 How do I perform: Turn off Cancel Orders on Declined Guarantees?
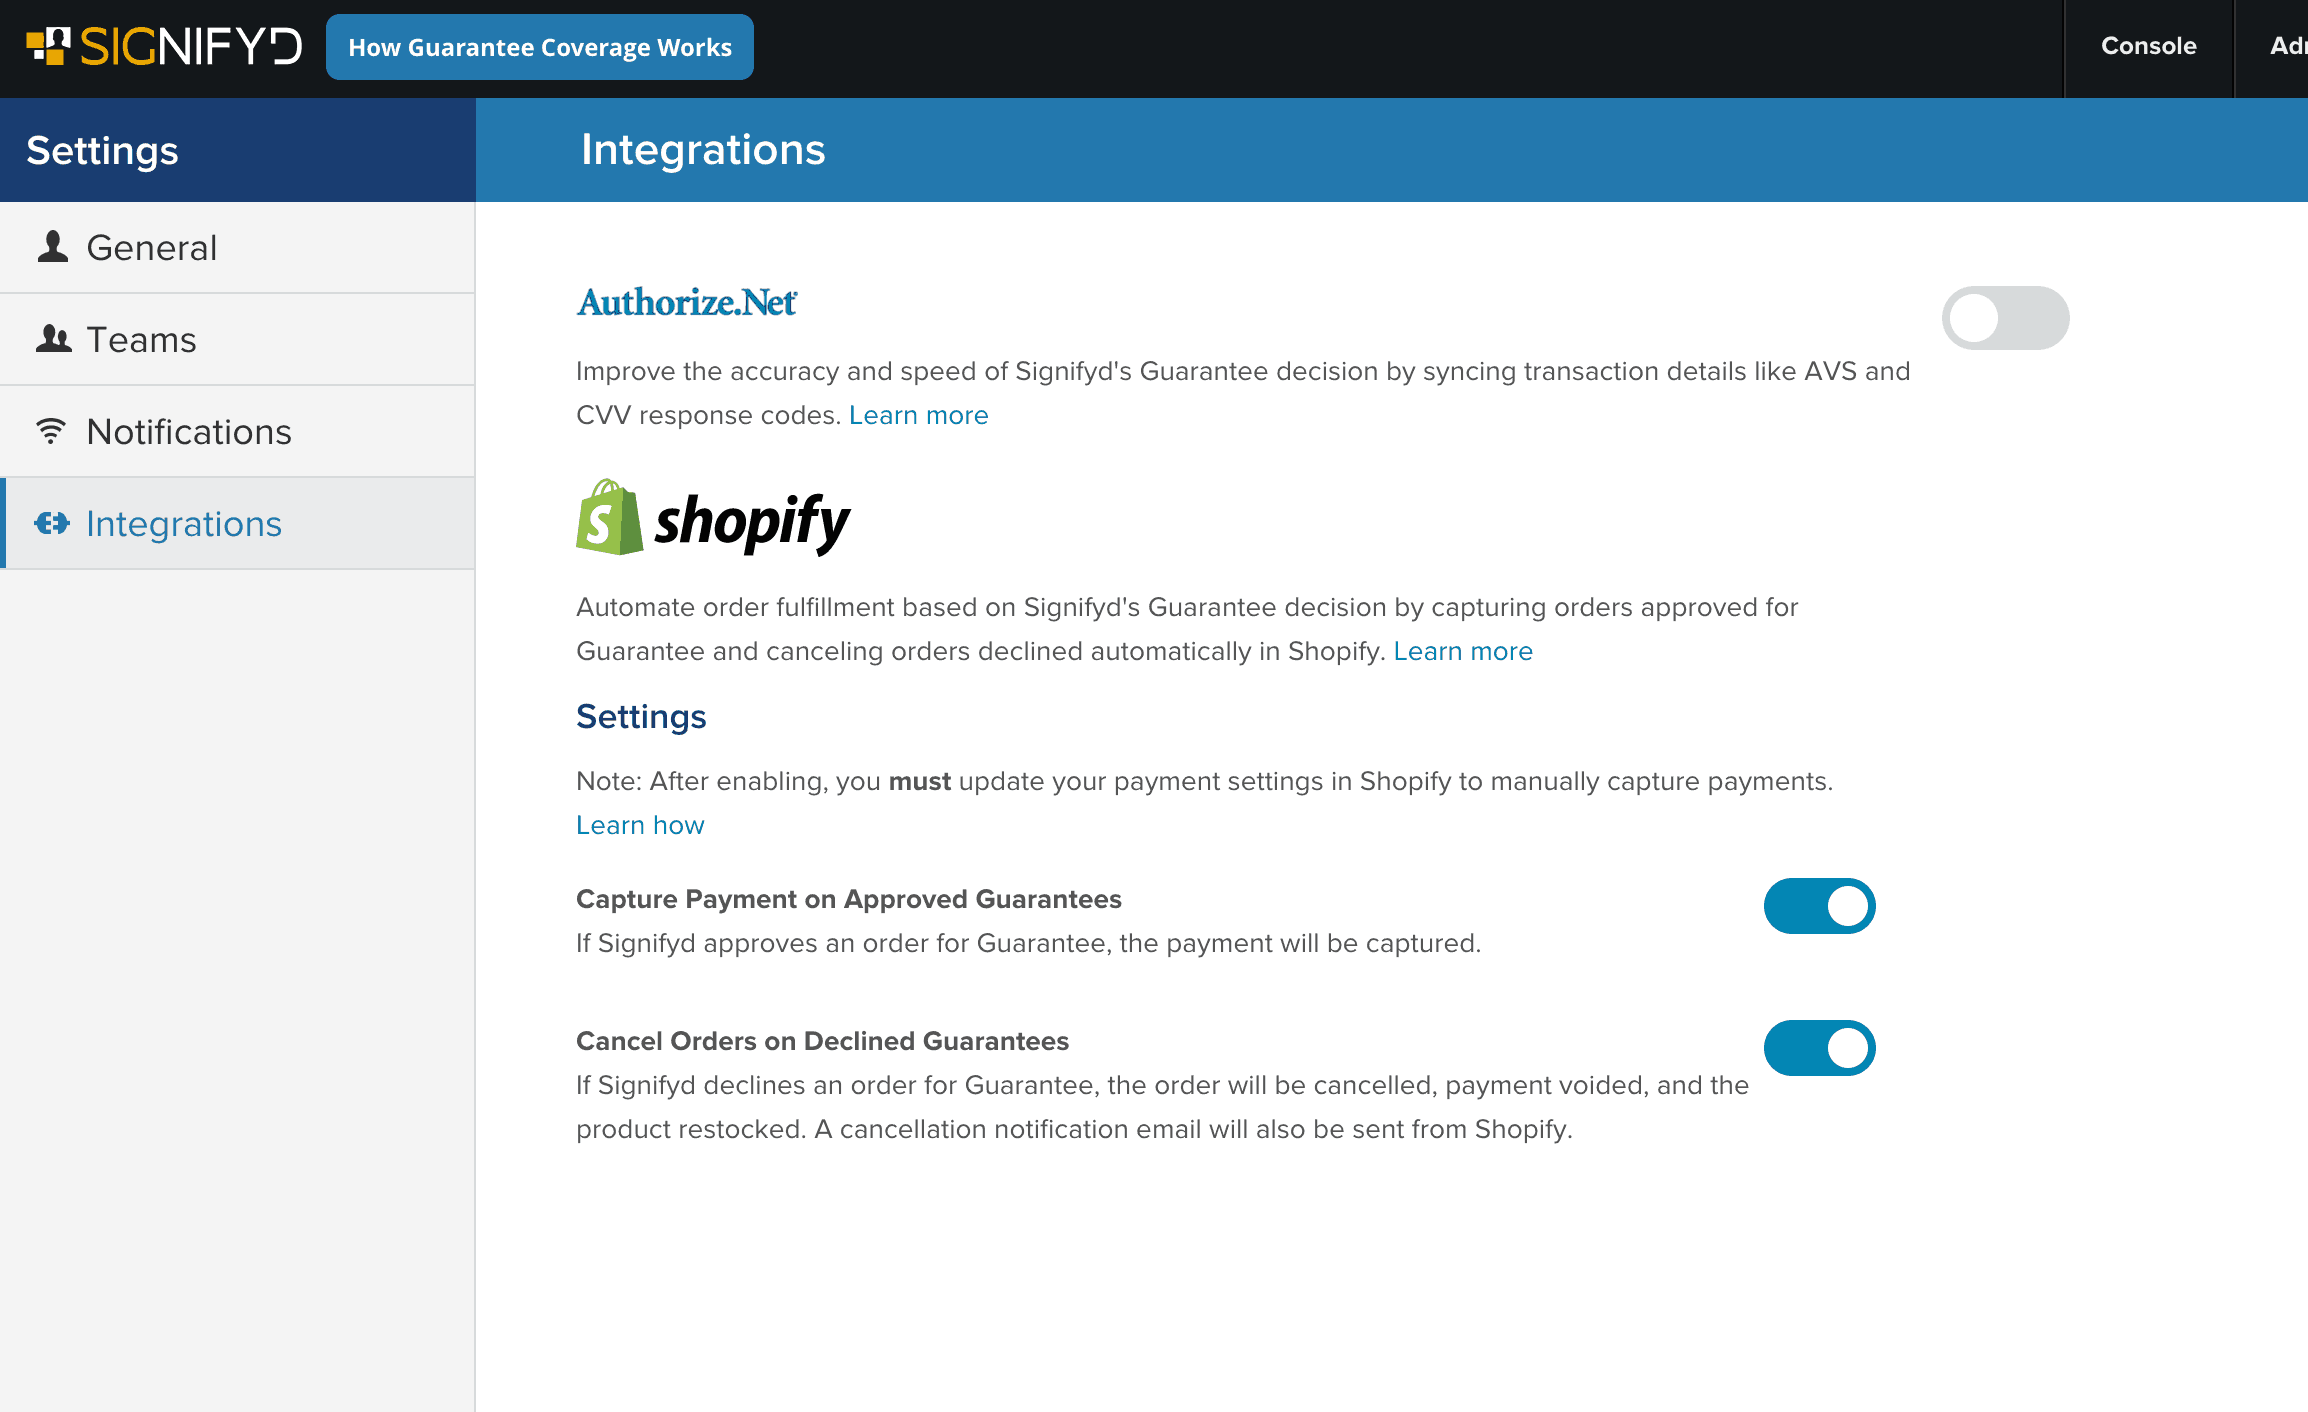[x=1819, y=1048]
